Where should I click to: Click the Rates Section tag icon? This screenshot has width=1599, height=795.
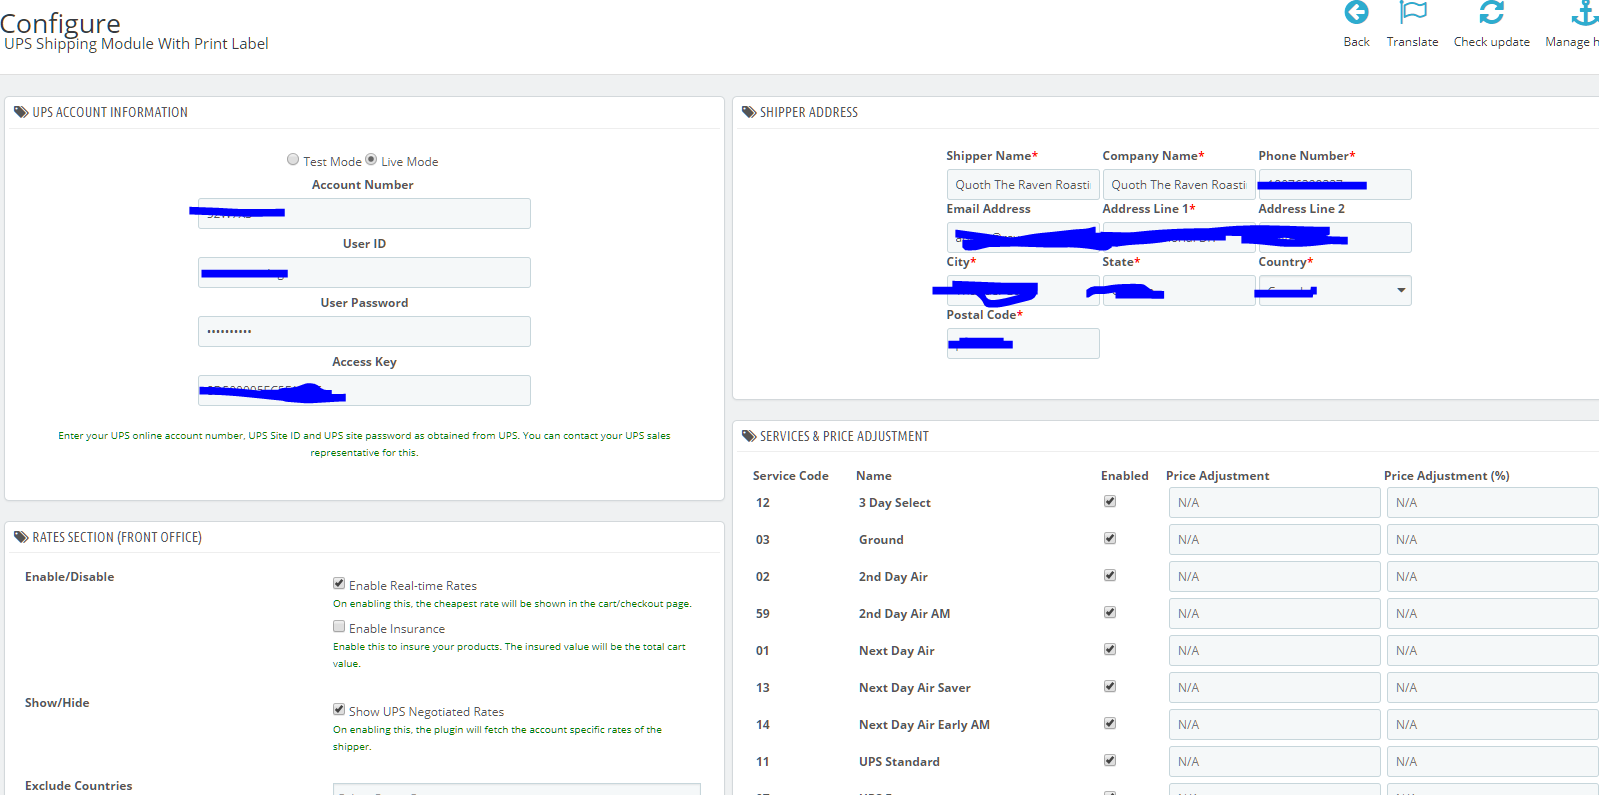[21, 537]
